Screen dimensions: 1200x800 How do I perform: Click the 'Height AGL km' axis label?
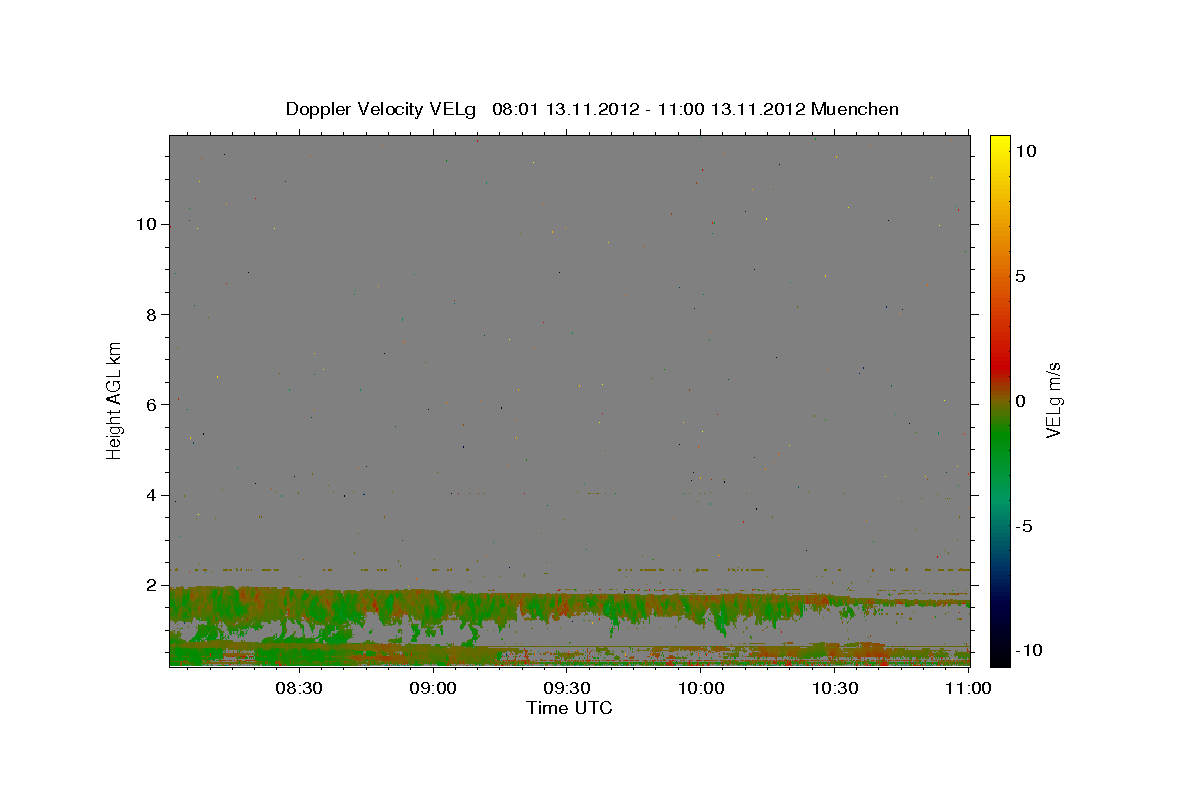click(x=115, y=400)
